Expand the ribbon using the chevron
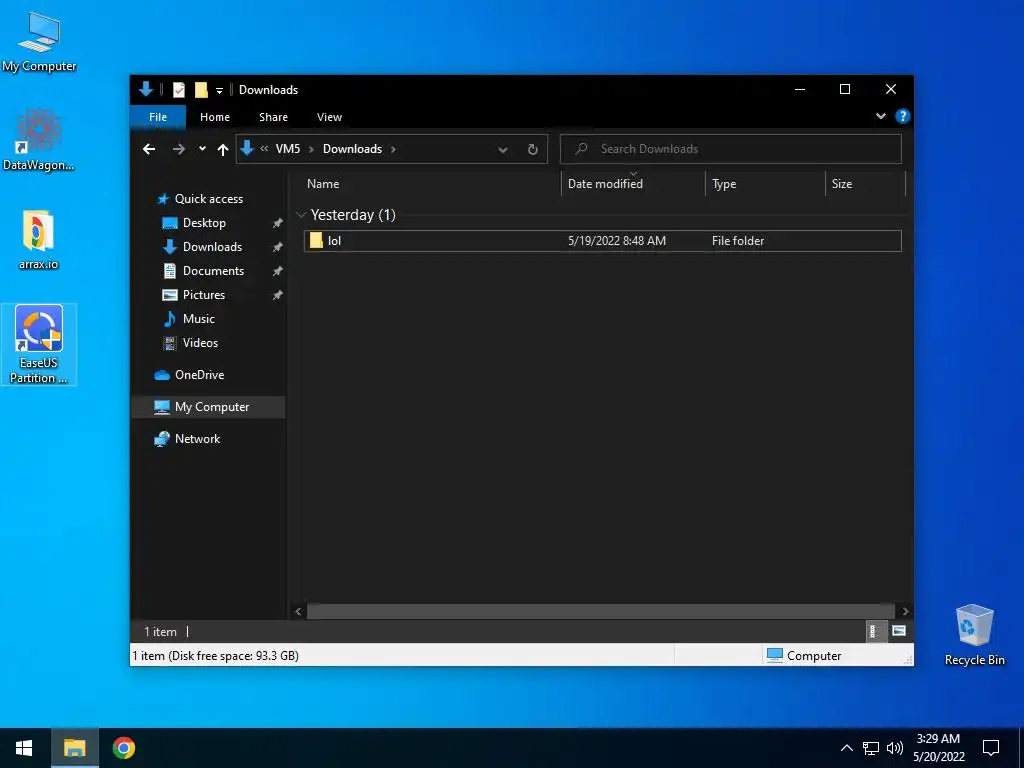This screenshot has width=1024, height=768. click(880, 116)
